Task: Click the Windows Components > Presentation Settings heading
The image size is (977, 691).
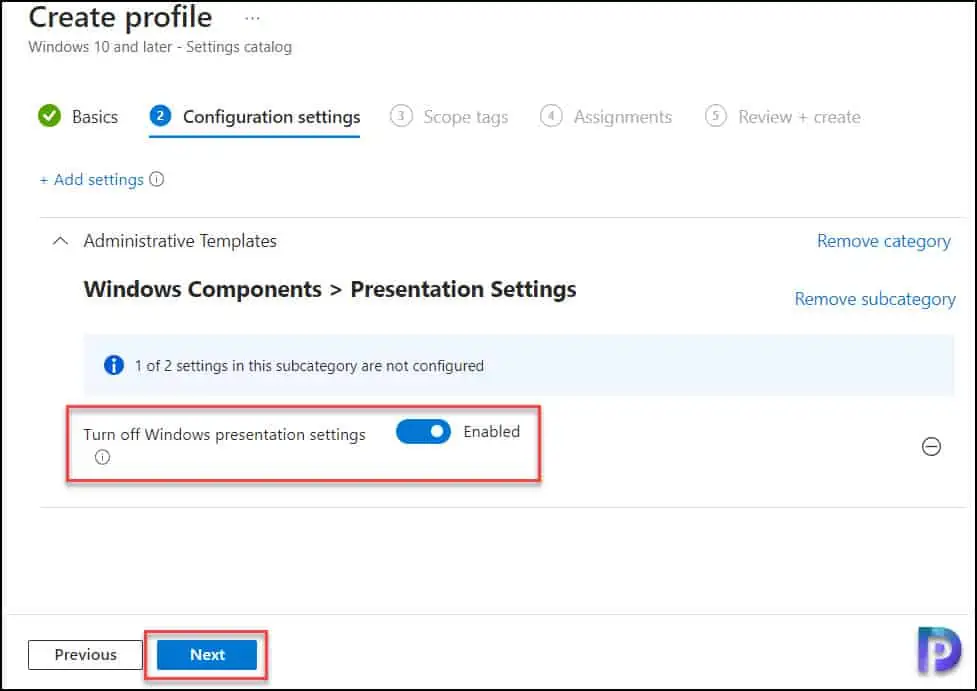Action: pyautogui.click(x=330, y=290)
